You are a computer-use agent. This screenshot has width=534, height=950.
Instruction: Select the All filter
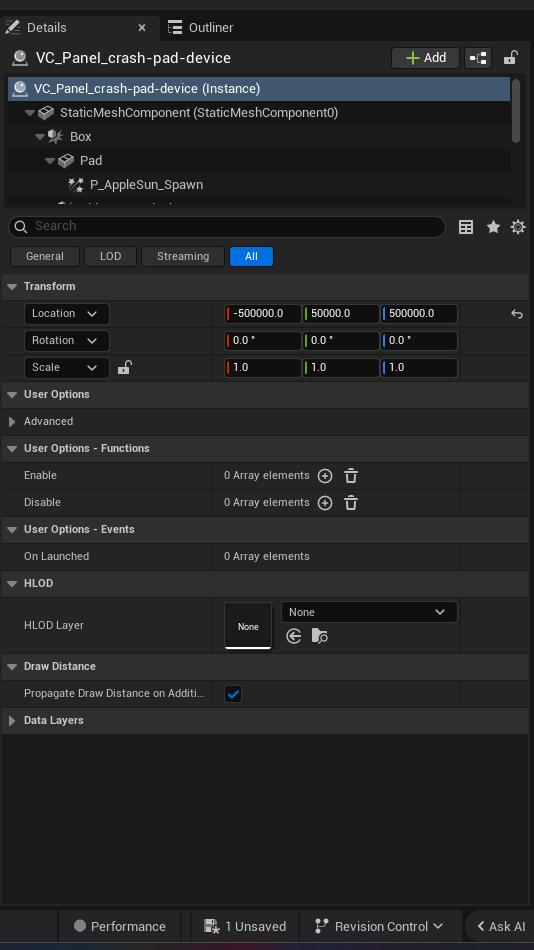(252, 256)
